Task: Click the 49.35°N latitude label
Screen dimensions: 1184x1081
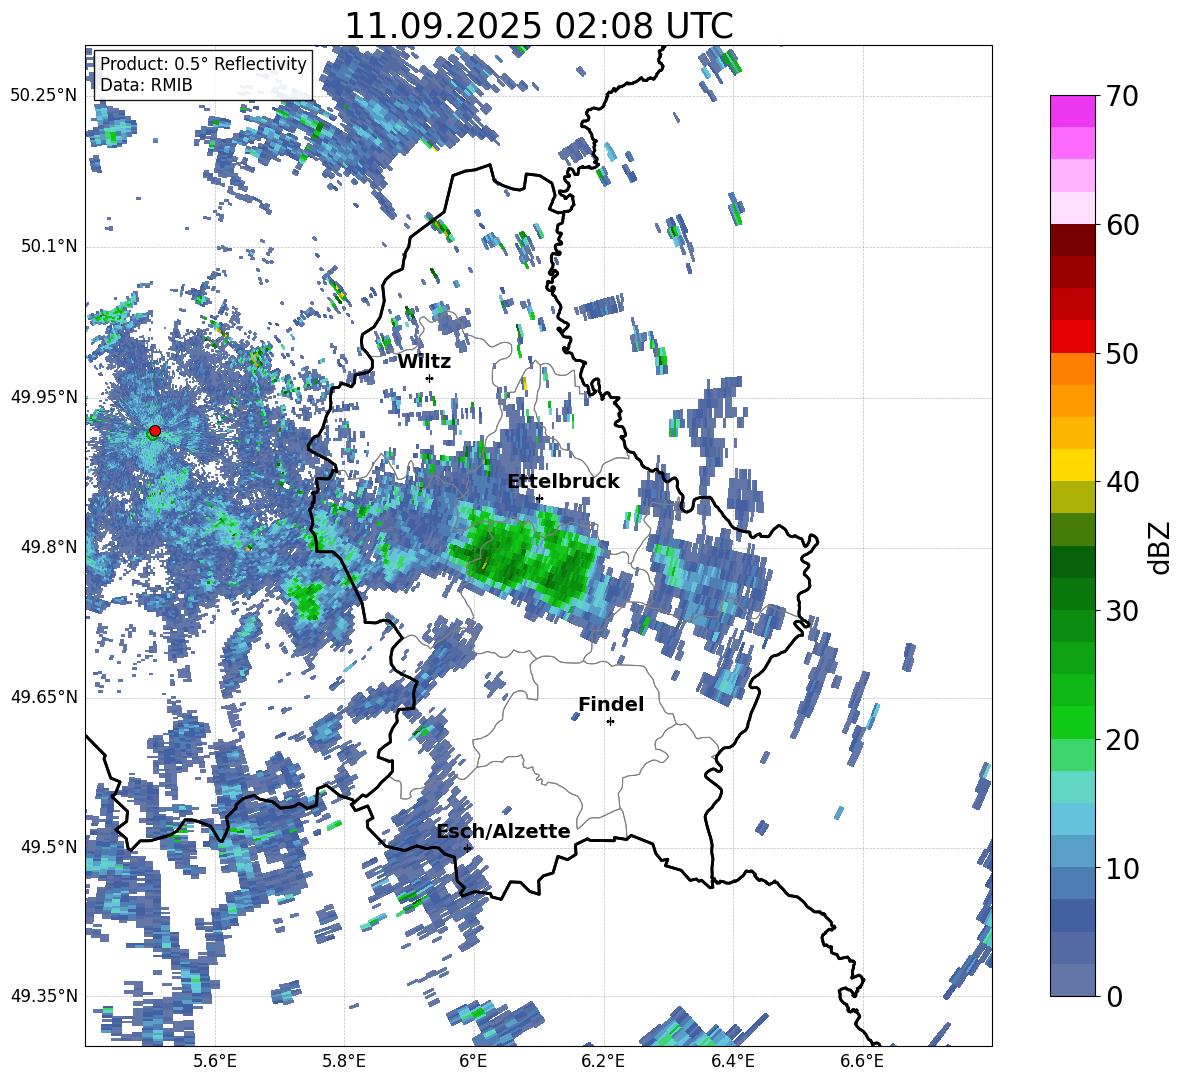Action: (44, 996)
